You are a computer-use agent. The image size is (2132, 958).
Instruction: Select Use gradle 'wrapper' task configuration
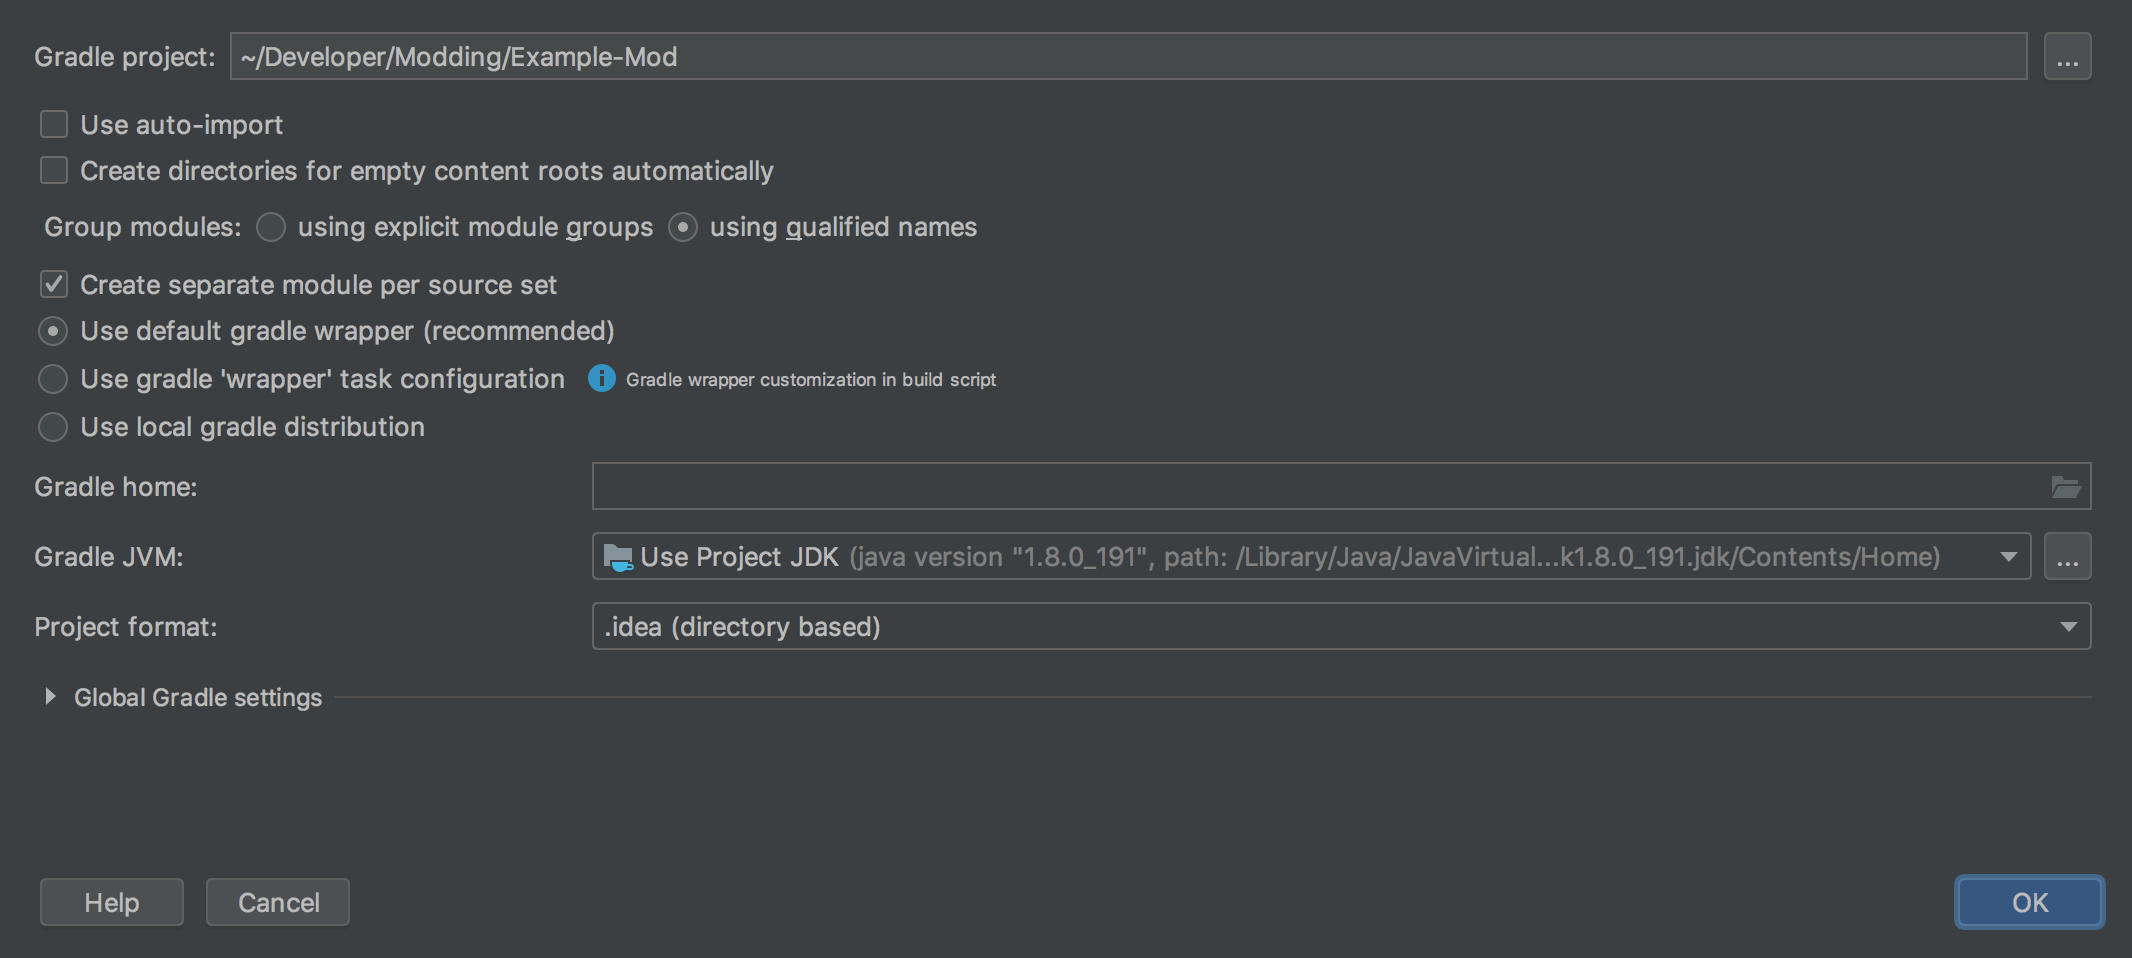[x=53, y=379]
